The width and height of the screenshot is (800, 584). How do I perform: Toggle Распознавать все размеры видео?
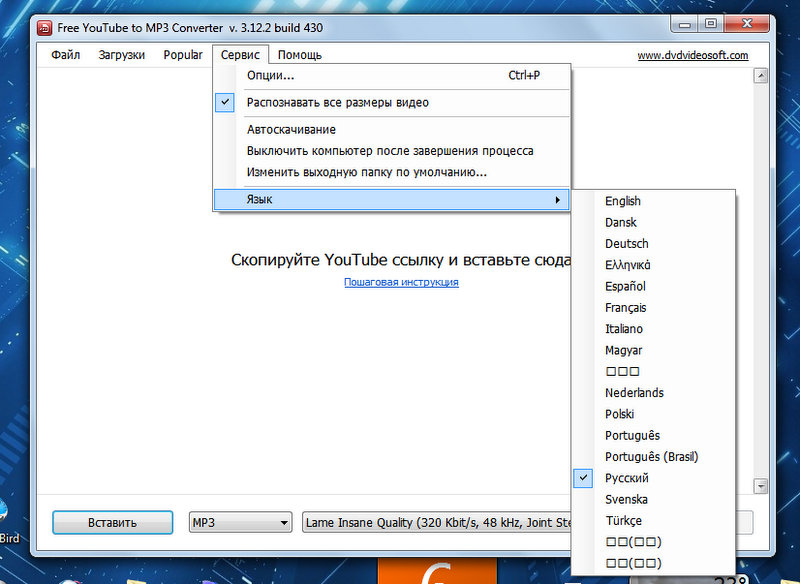[x=392, y=103]
